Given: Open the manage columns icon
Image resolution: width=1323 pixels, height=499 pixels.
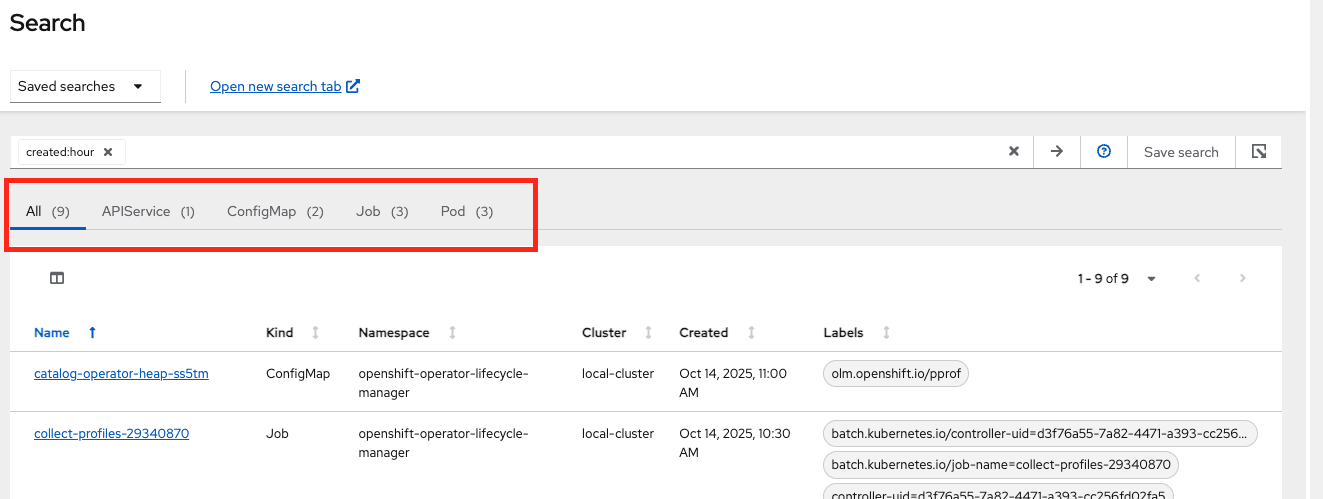Looking at the screenshot, I should tap(57, 278).
